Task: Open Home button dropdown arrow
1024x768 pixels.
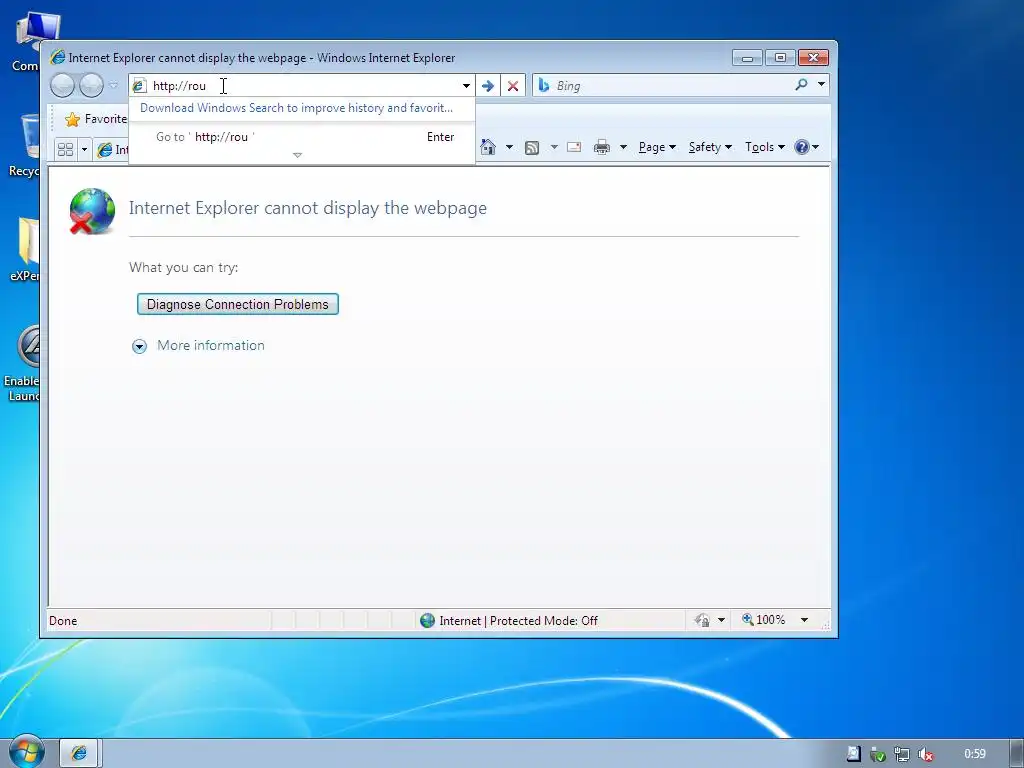Action: click(509, 147)
